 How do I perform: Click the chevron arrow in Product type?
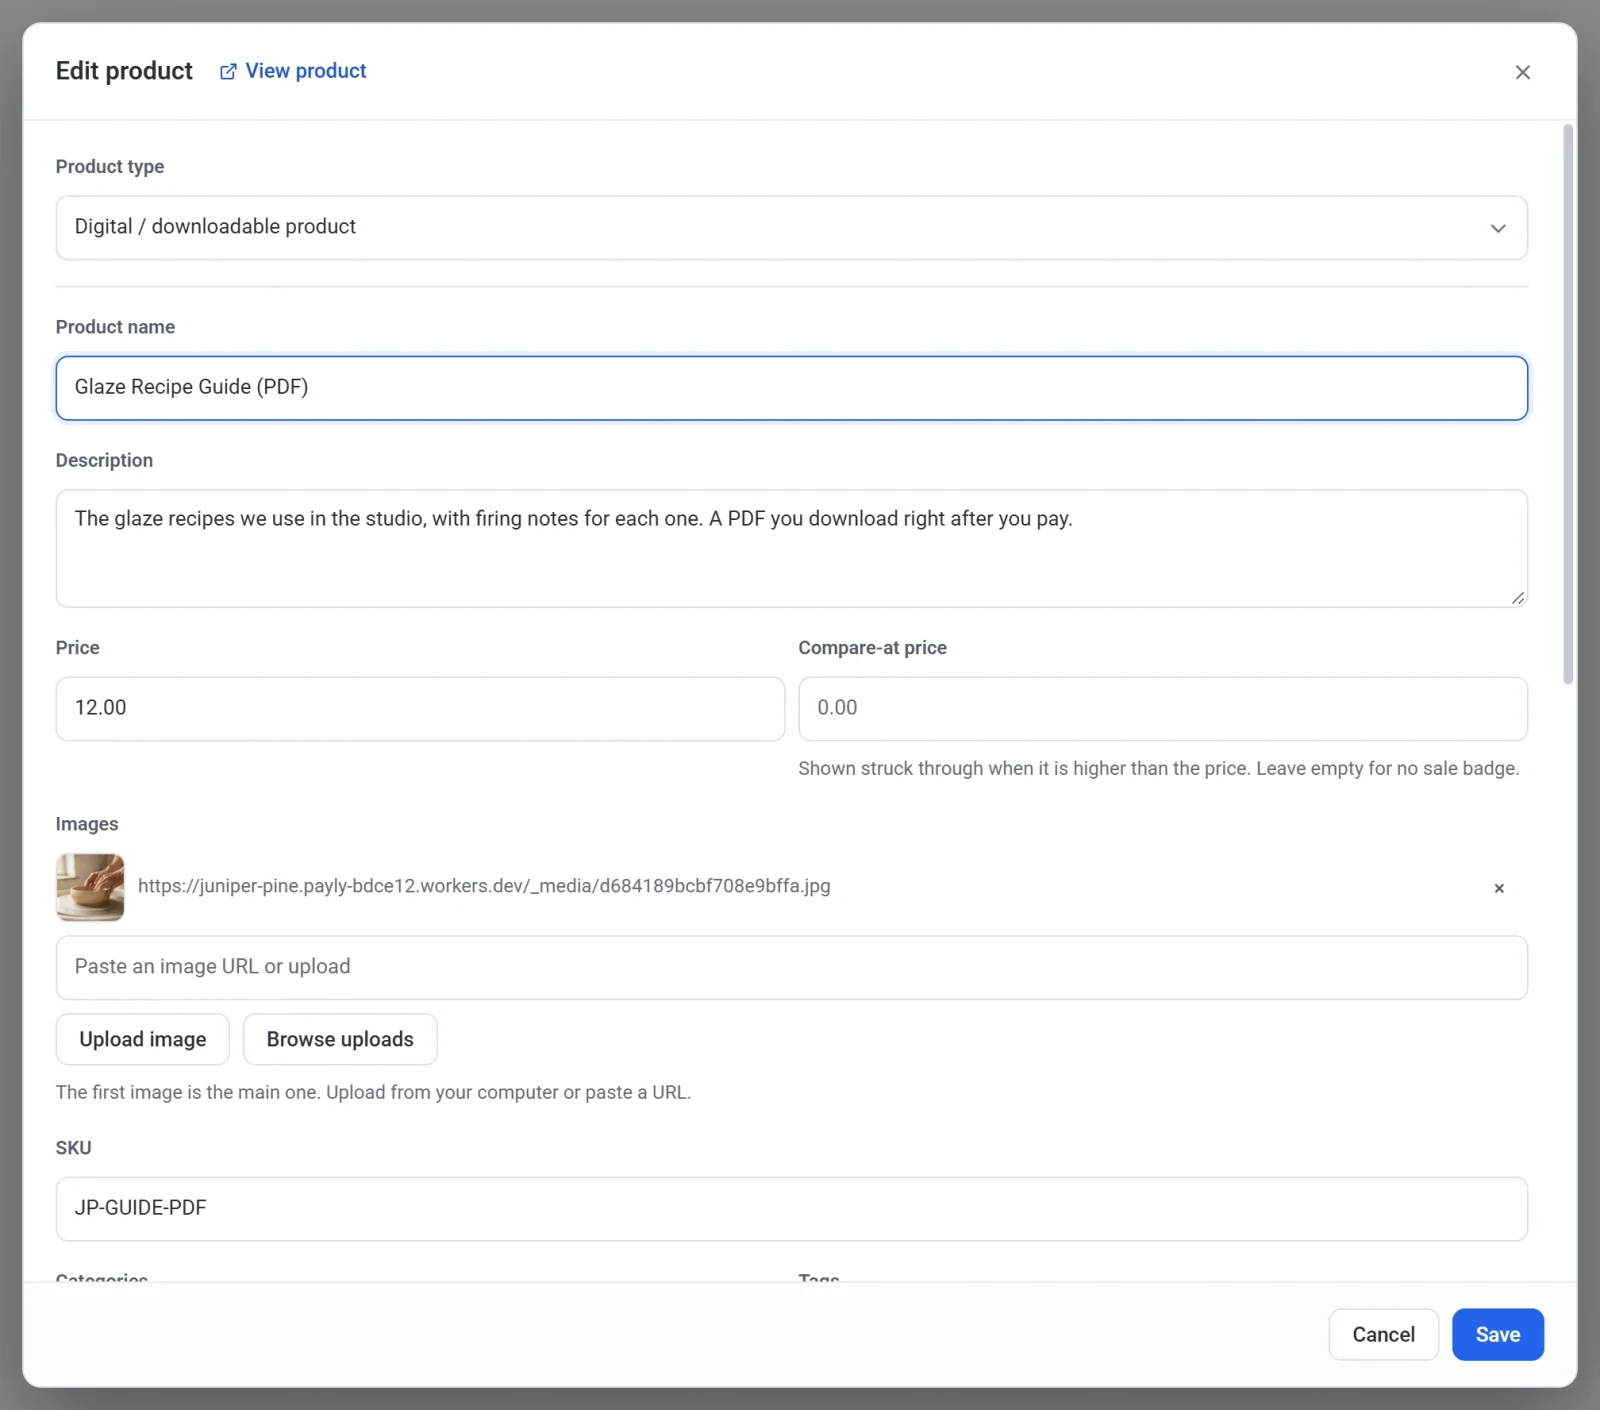pyautogui.click(x=1497, y=228)
